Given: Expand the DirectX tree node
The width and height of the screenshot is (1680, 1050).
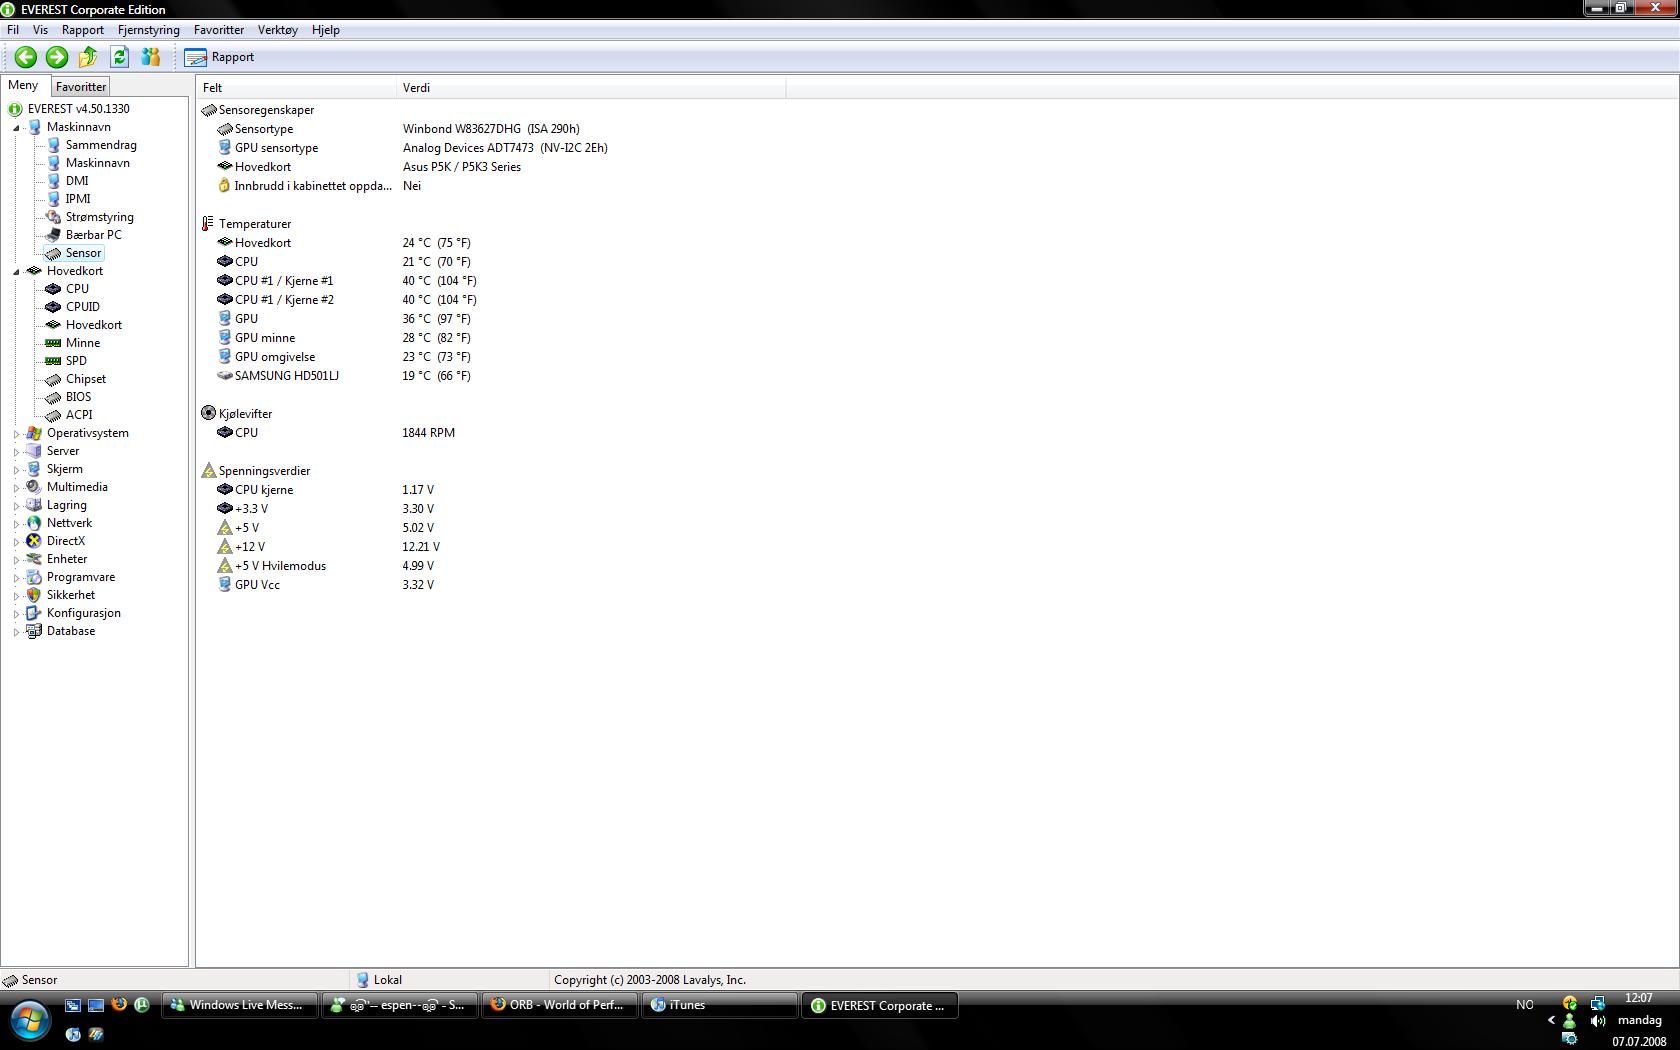Looking at the screenshot, I should 16,542.
